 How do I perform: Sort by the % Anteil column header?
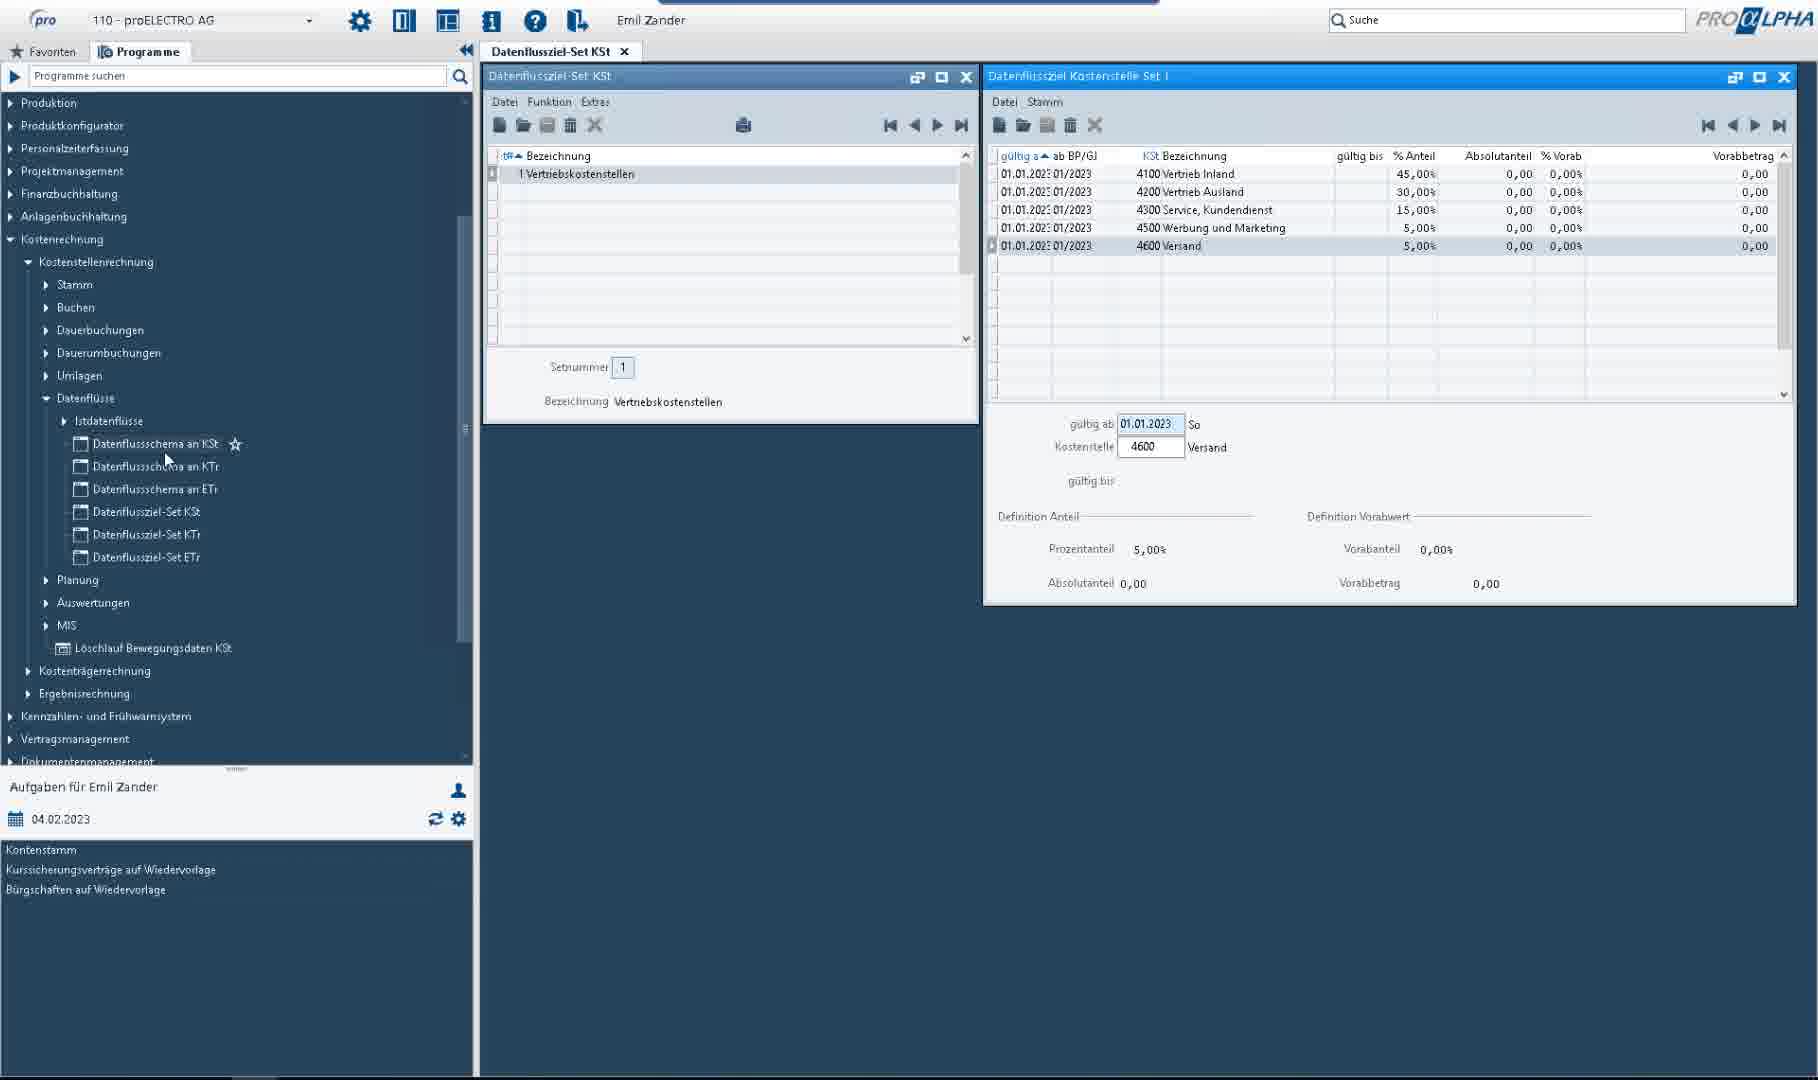point(1414,156)
